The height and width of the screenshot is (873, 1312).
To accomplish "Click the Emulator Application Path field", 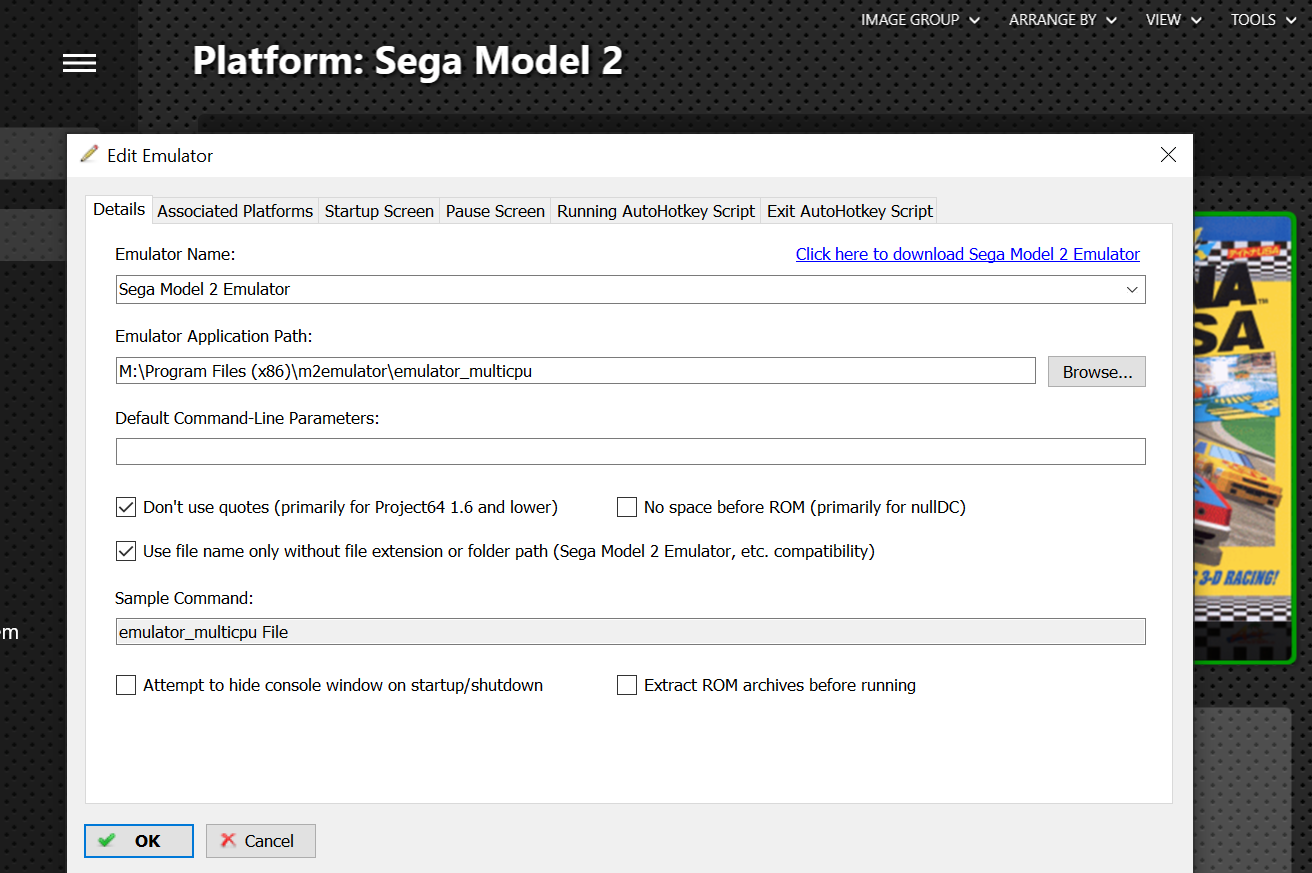I will [x=576, y=371].
